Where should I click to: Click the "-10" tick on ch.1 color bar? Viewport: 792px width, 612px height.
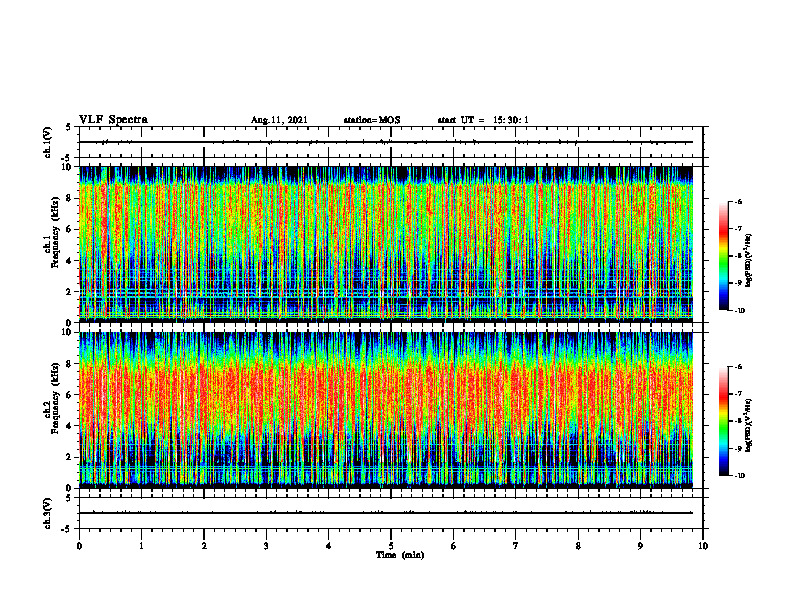click(x=739, y=311)
